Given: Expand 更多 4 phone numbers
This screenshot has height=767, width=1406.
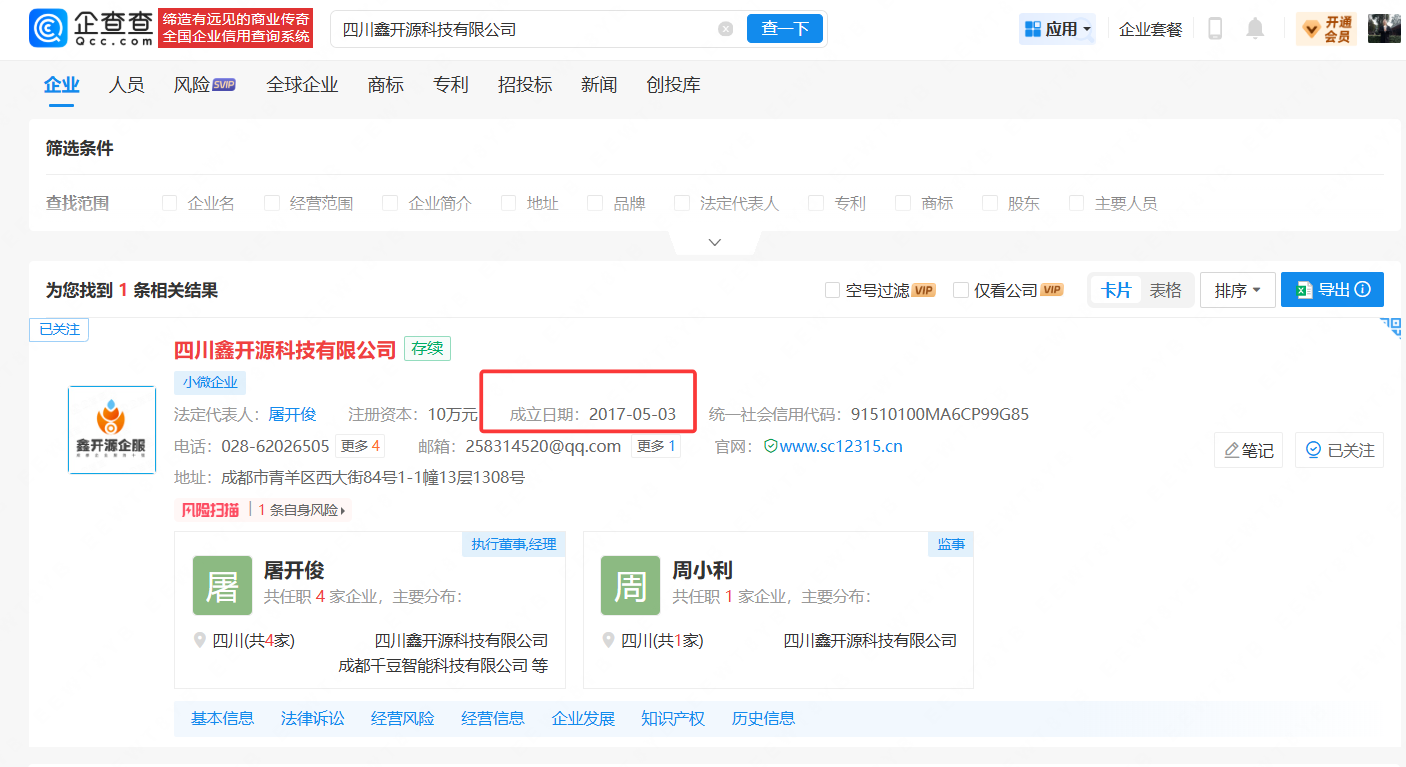Looking at the screenshot, I should click(x=360, y=446).
